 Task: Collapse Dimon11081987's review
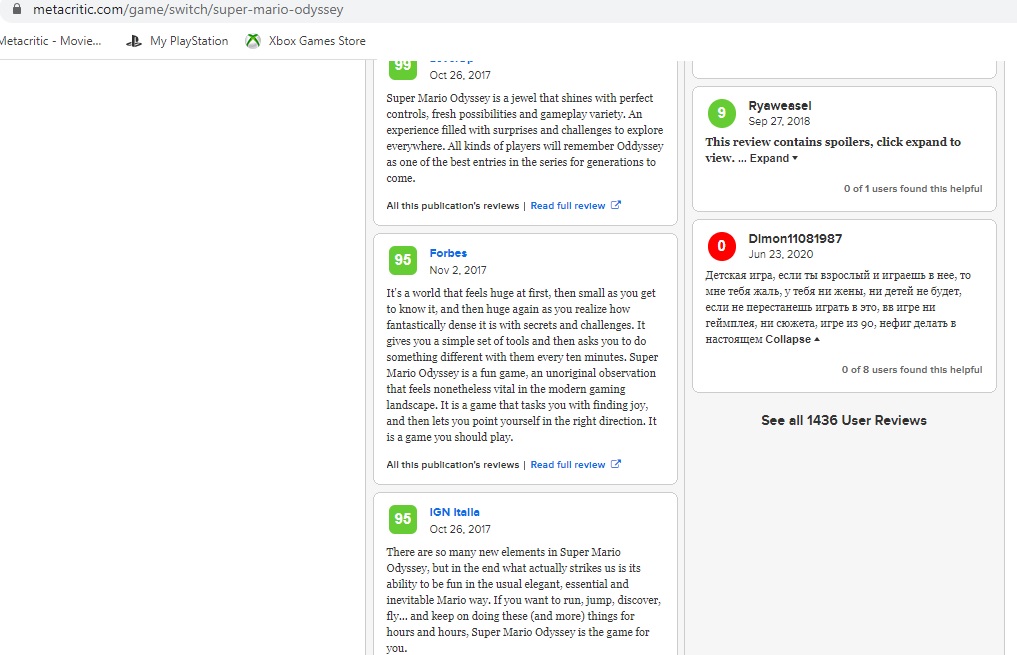[793, 339]
